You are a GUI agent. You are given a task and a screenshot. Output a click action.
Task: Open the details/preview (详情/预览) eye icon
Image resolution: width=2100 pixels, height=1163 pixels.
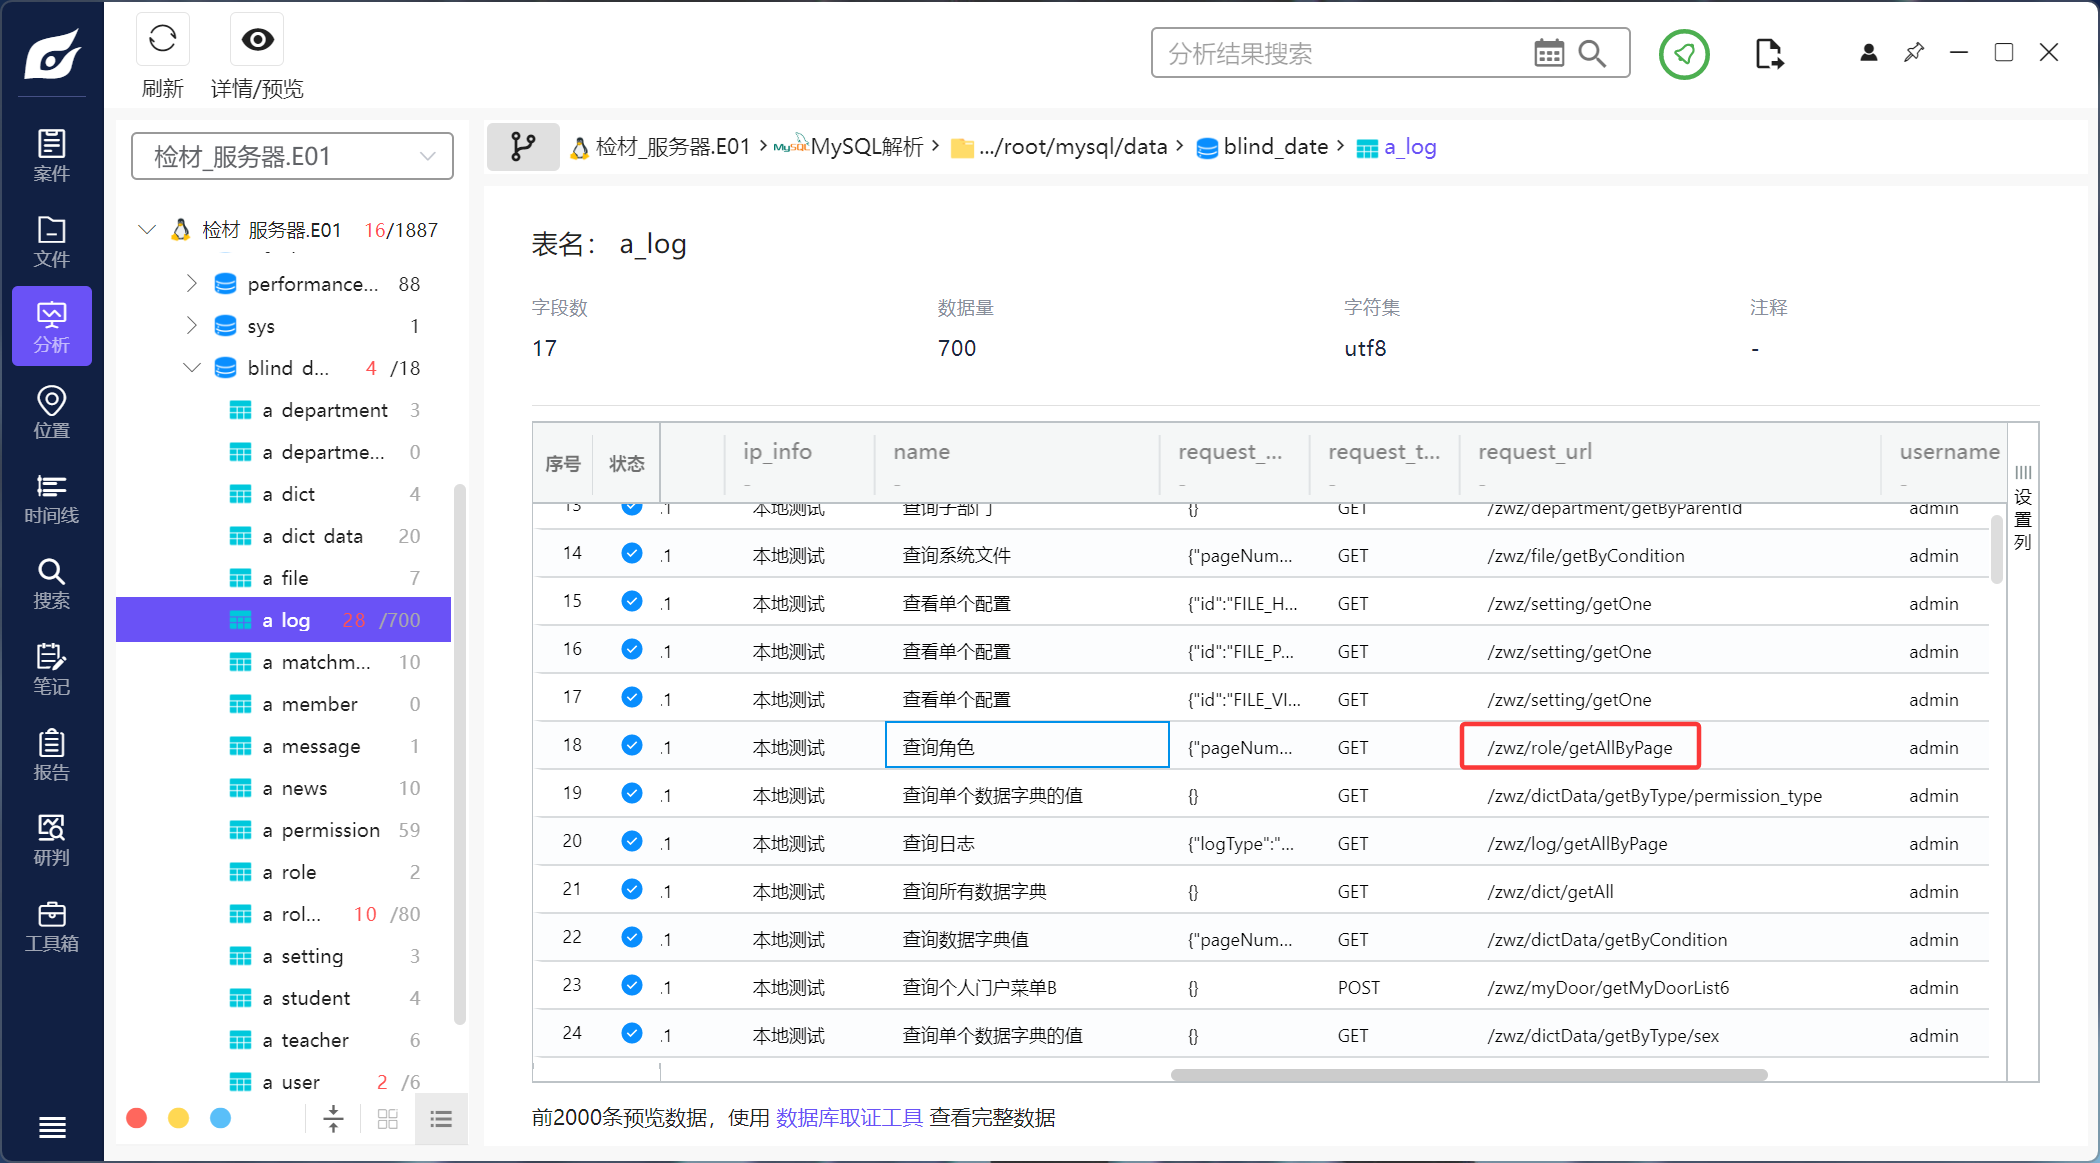coord(257,40)
